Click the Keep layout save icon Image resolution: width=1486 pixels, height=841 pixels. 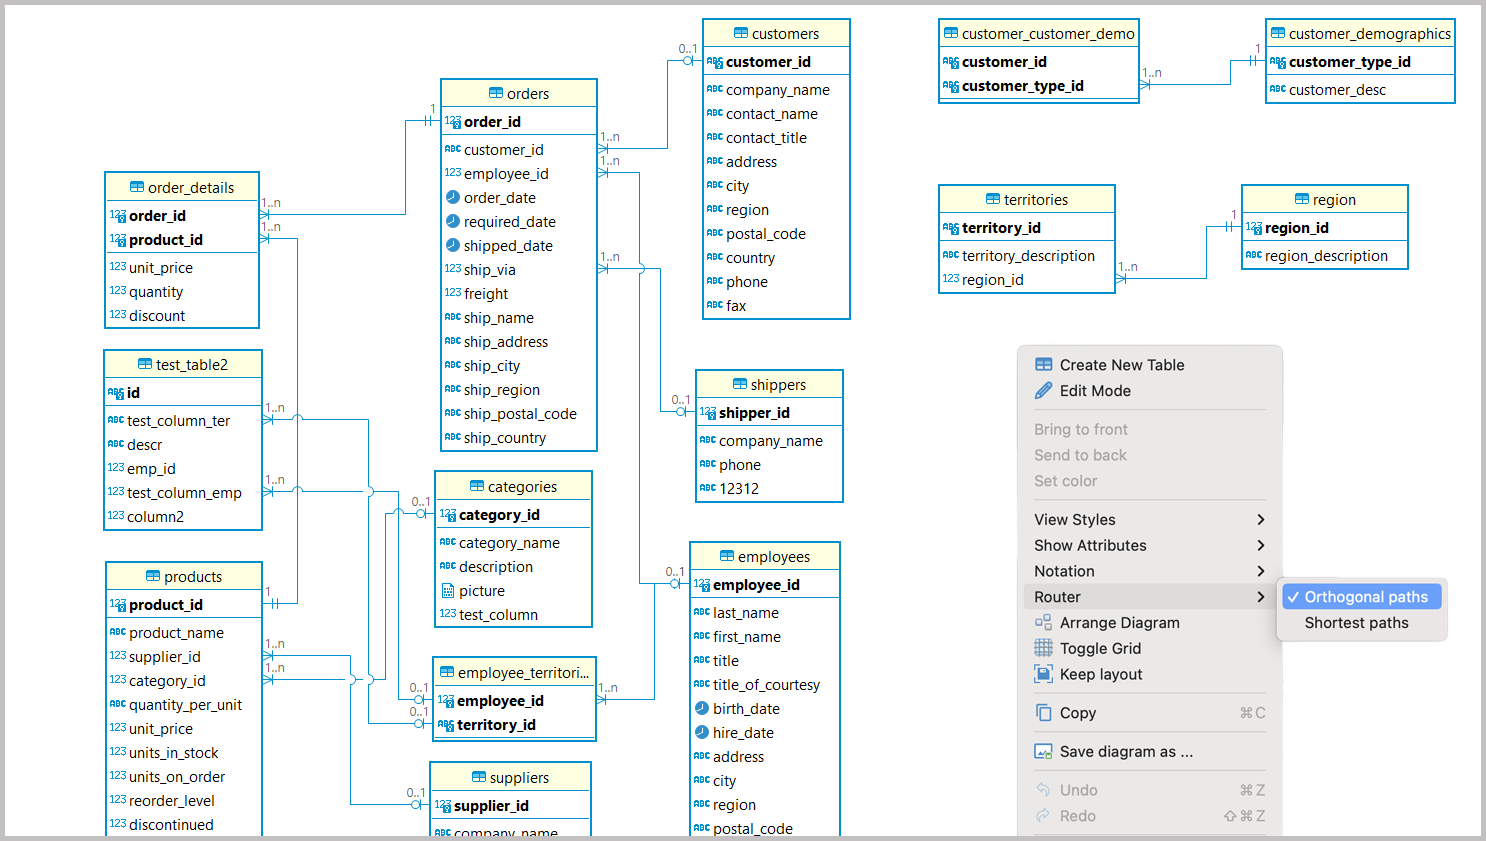click(1043, 674)
